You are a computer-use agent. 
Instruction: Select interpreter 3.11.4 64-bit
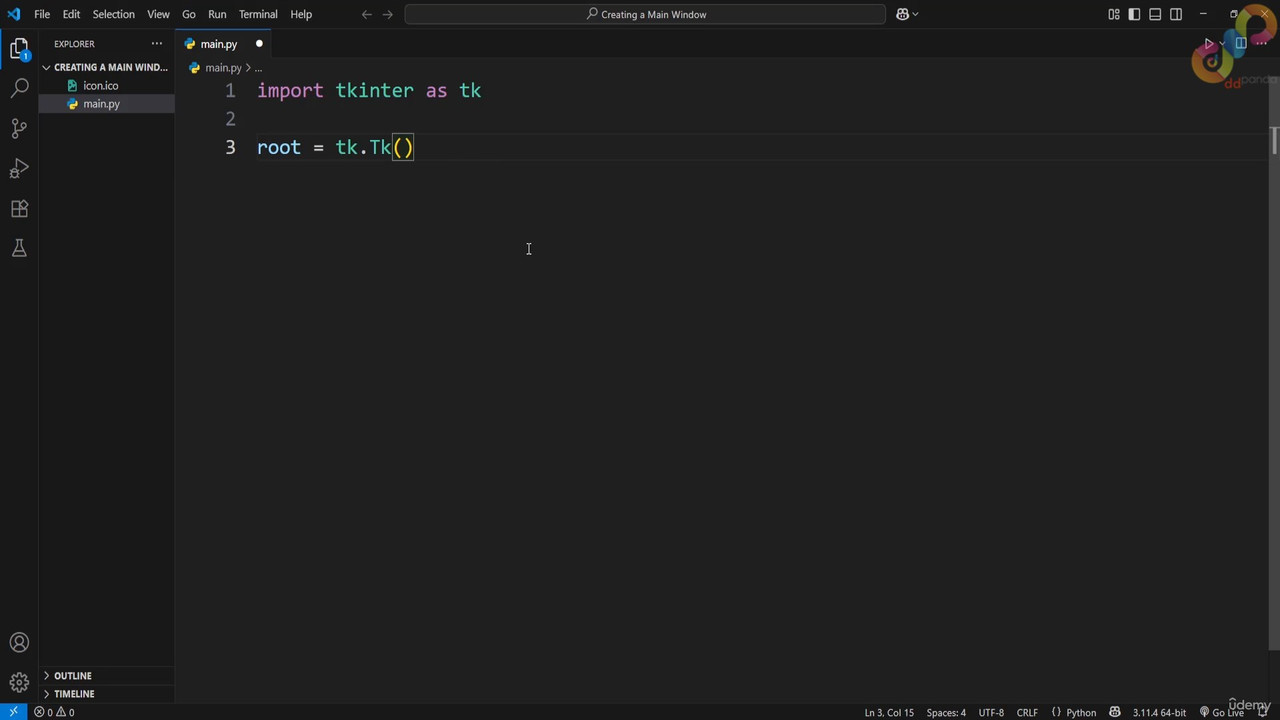click(1159, 712)
